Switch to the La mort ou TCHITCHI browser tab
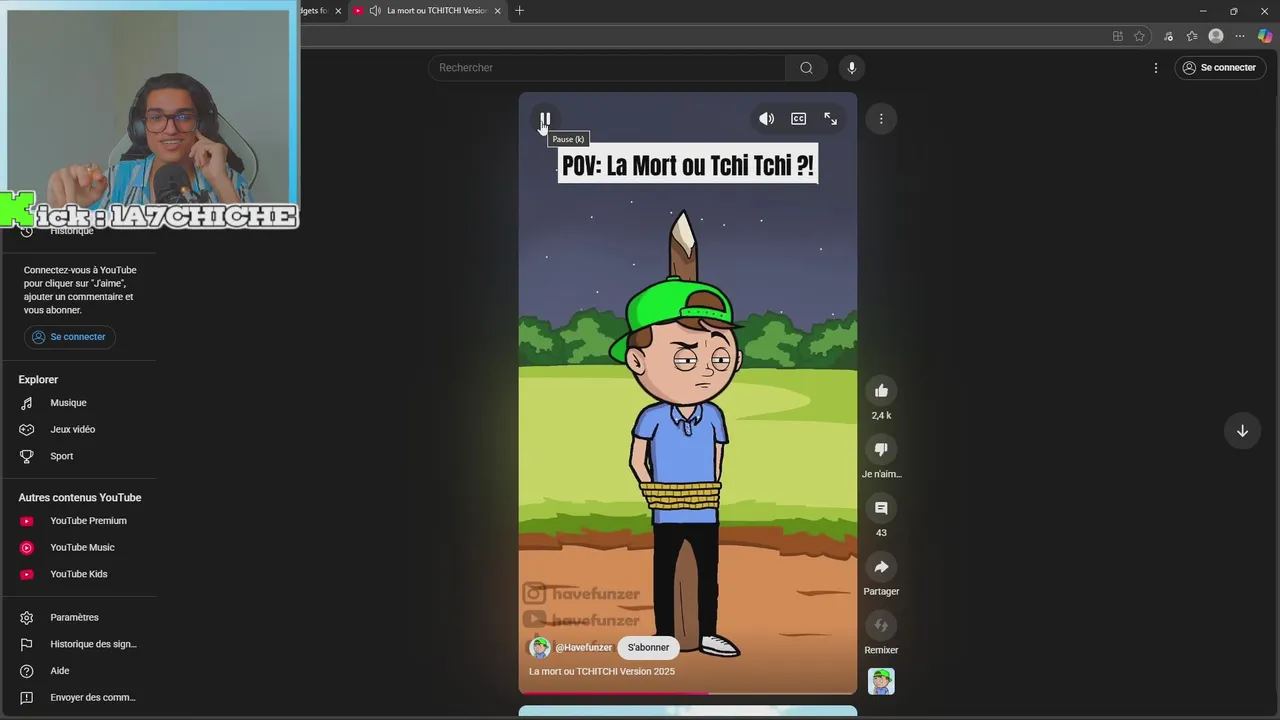The image size is (1280, 720). pos(427,11)
